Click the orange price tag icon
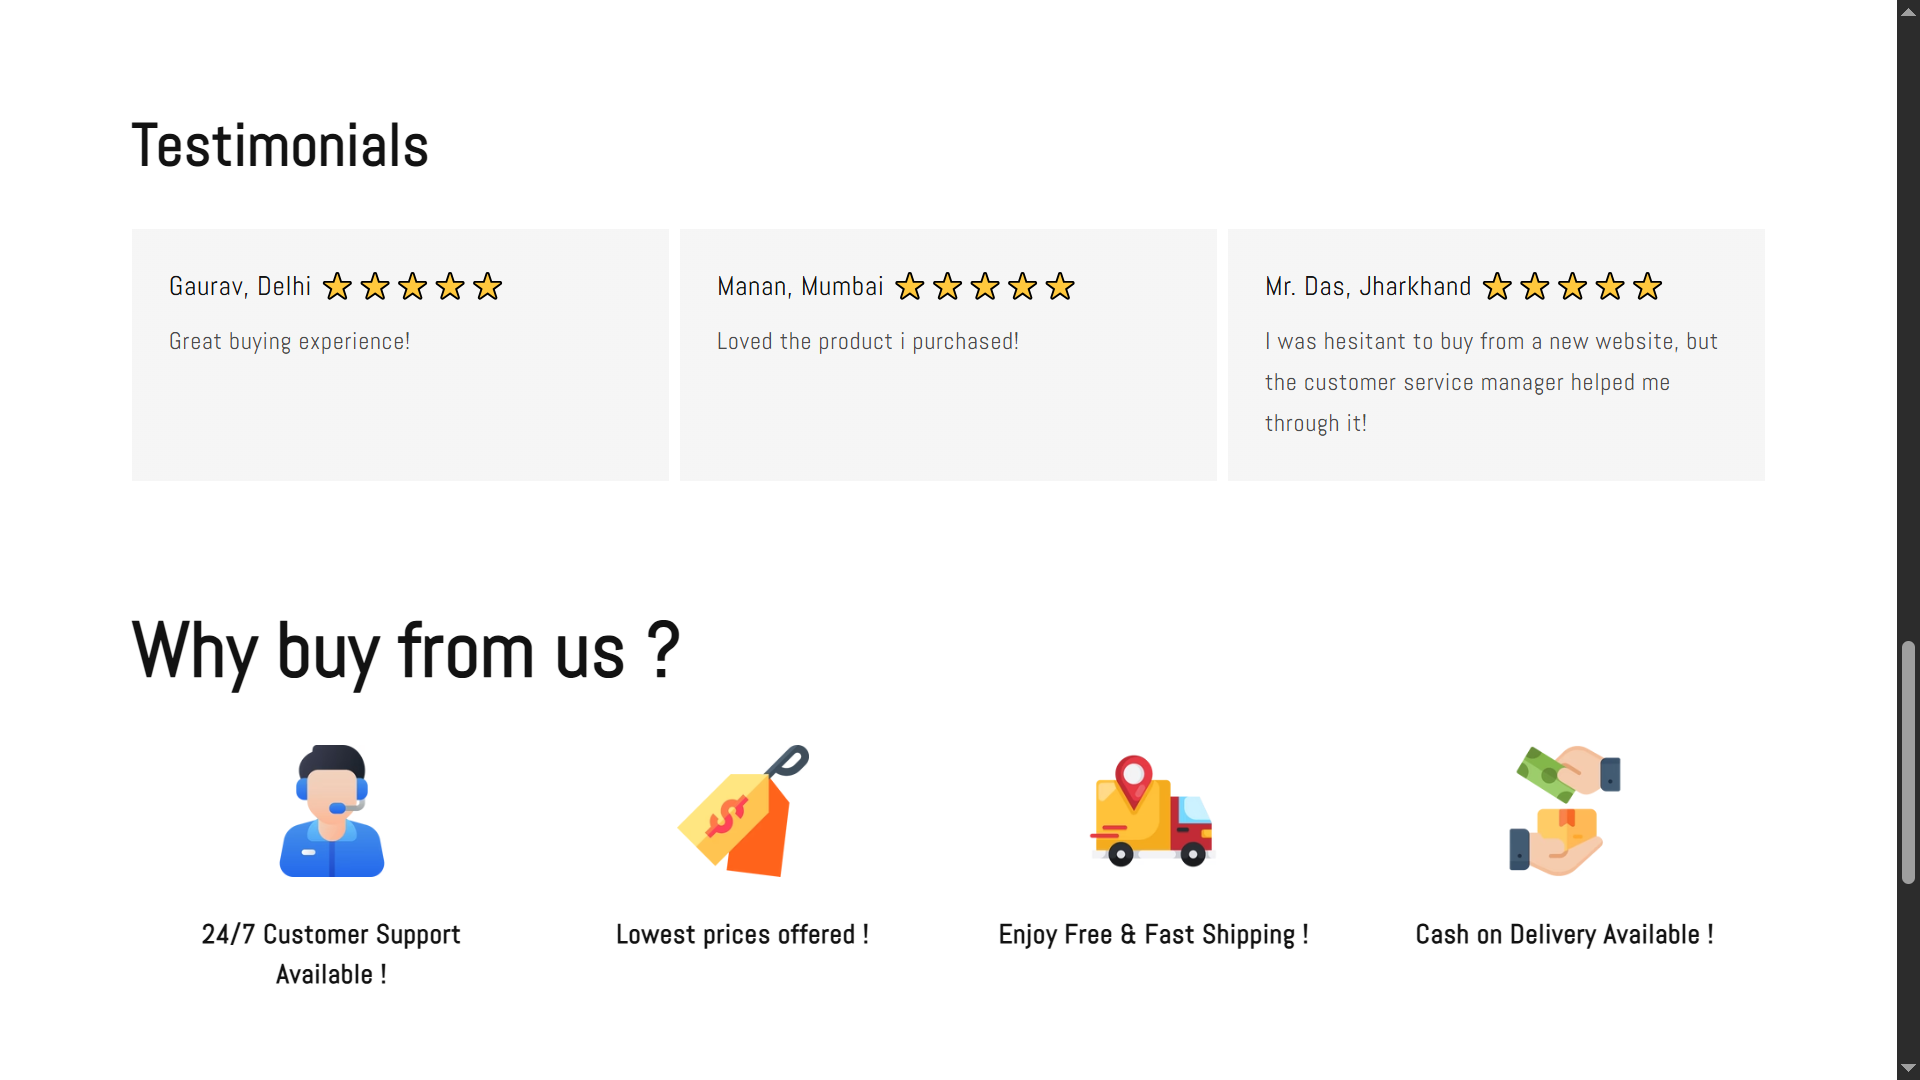 point(743,811)
